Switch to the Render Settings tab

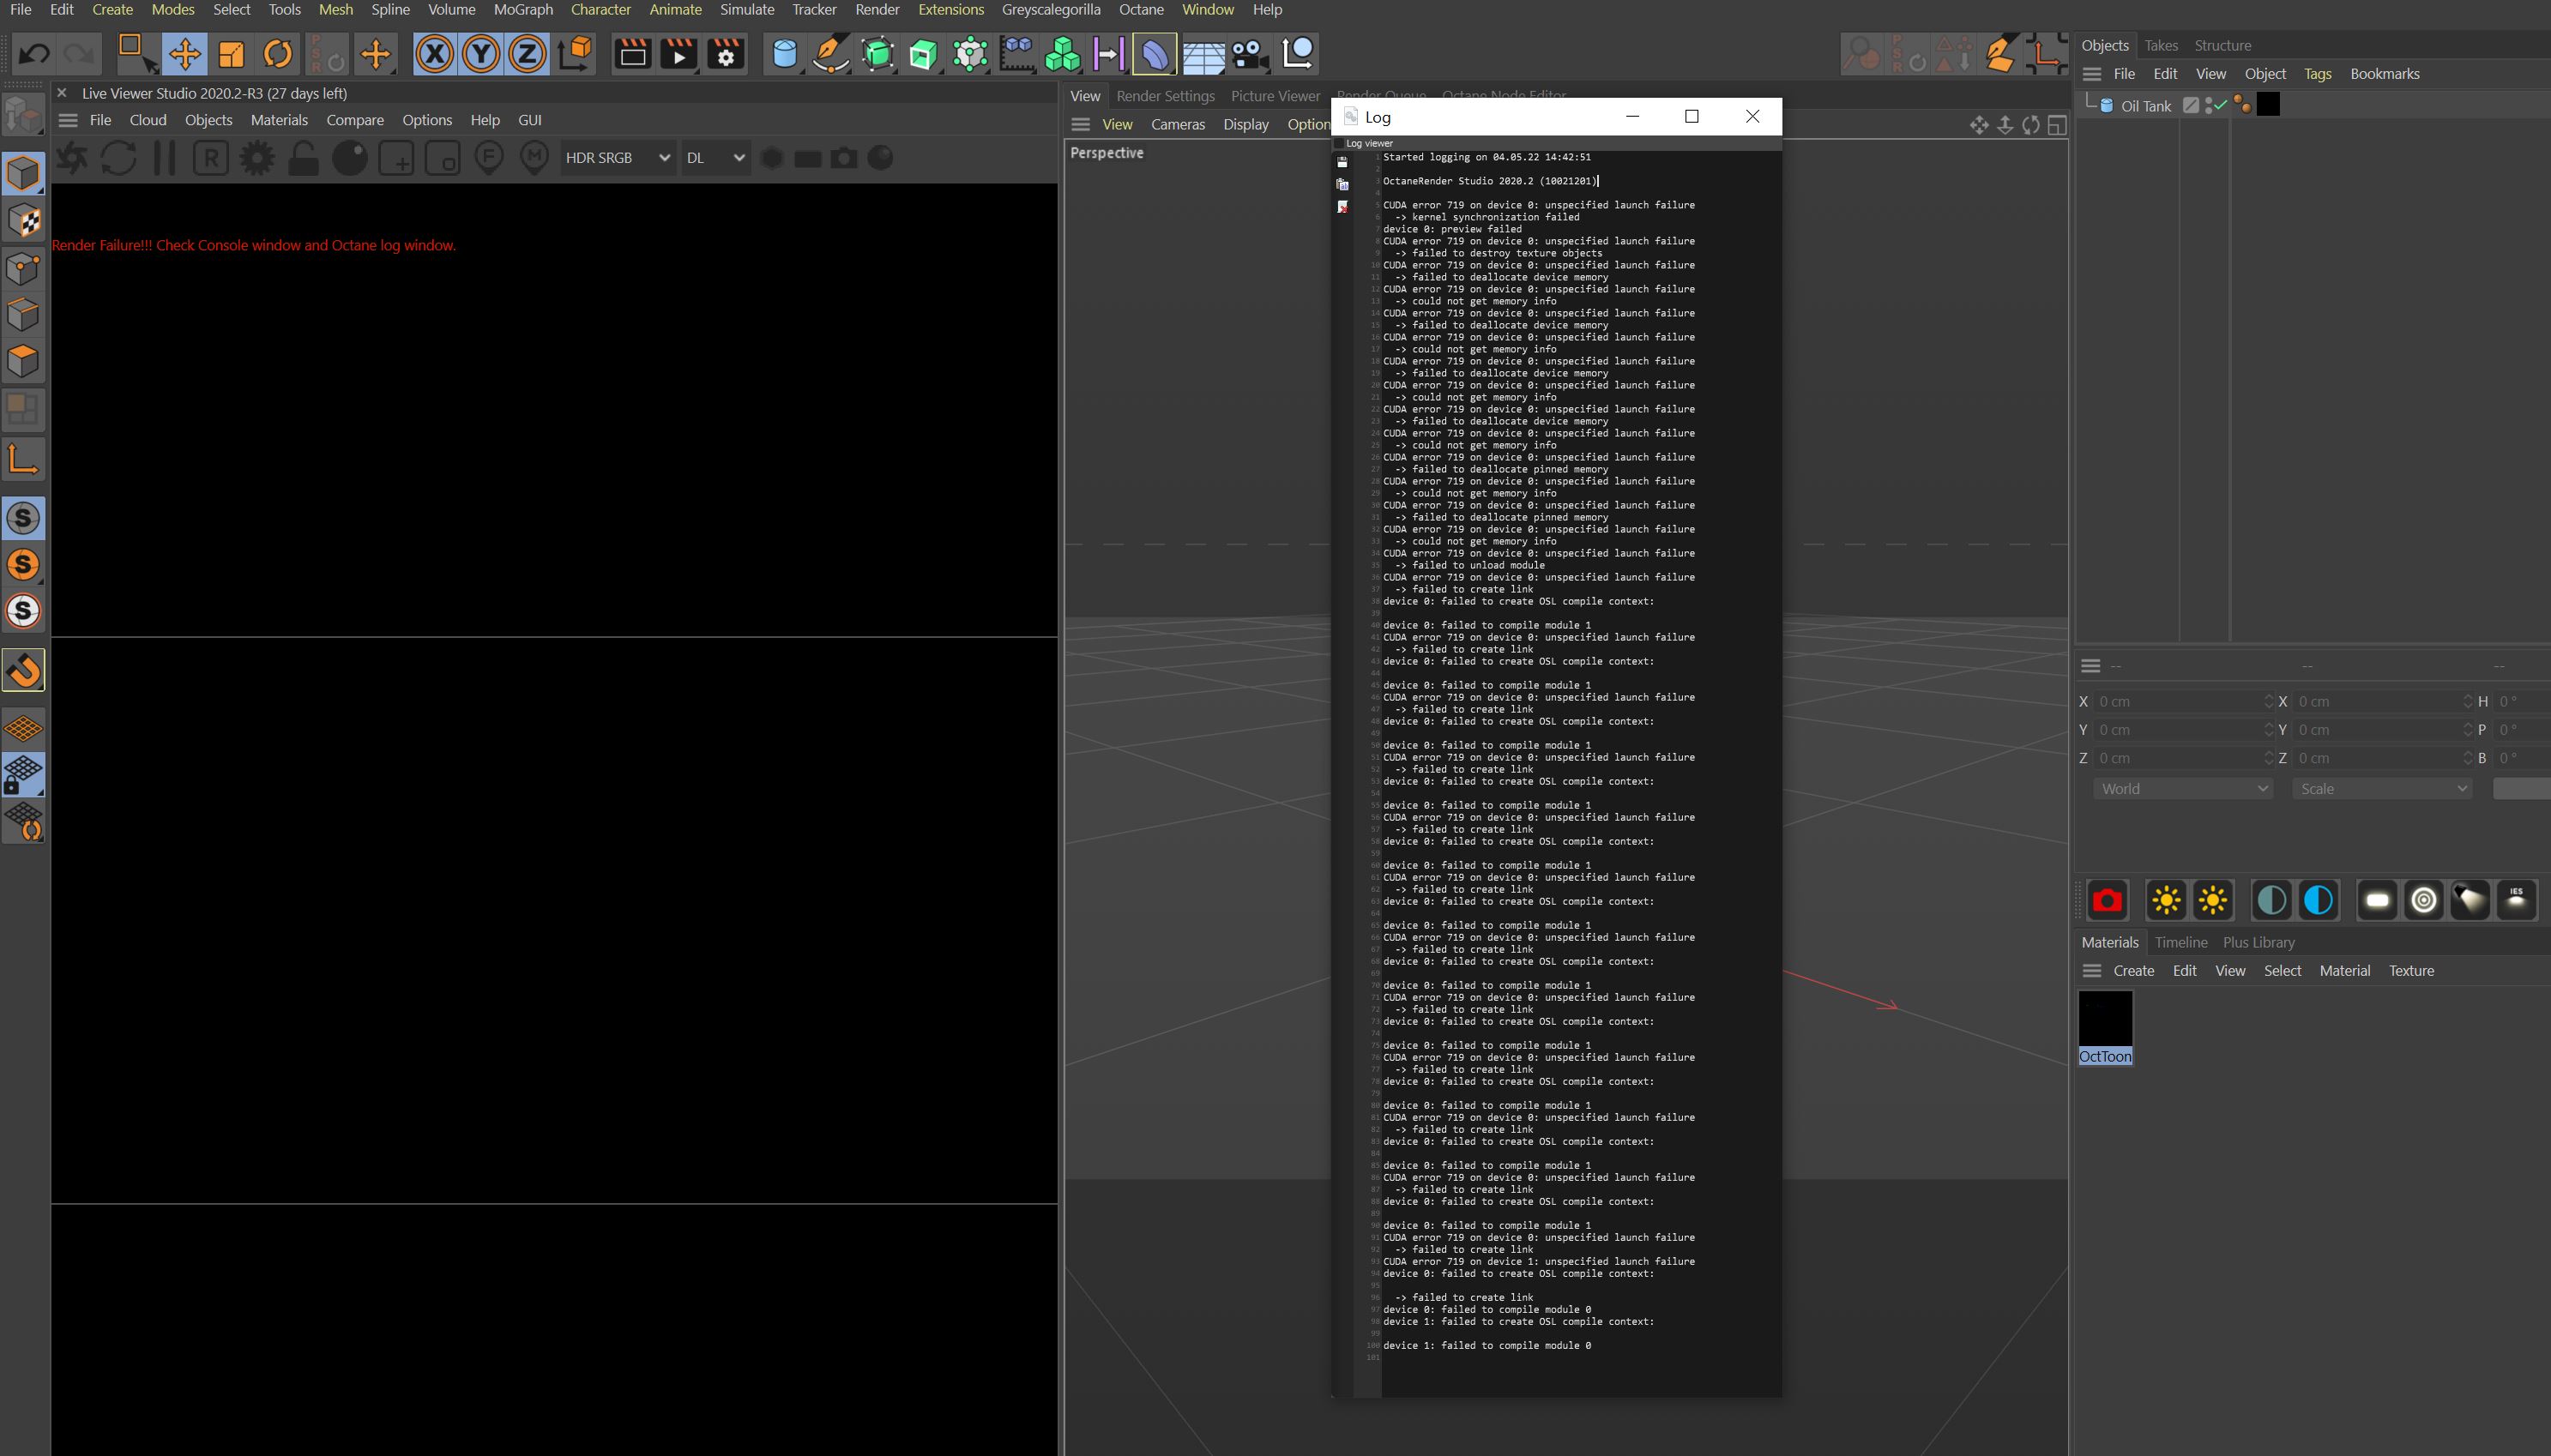coord(1165,96)
